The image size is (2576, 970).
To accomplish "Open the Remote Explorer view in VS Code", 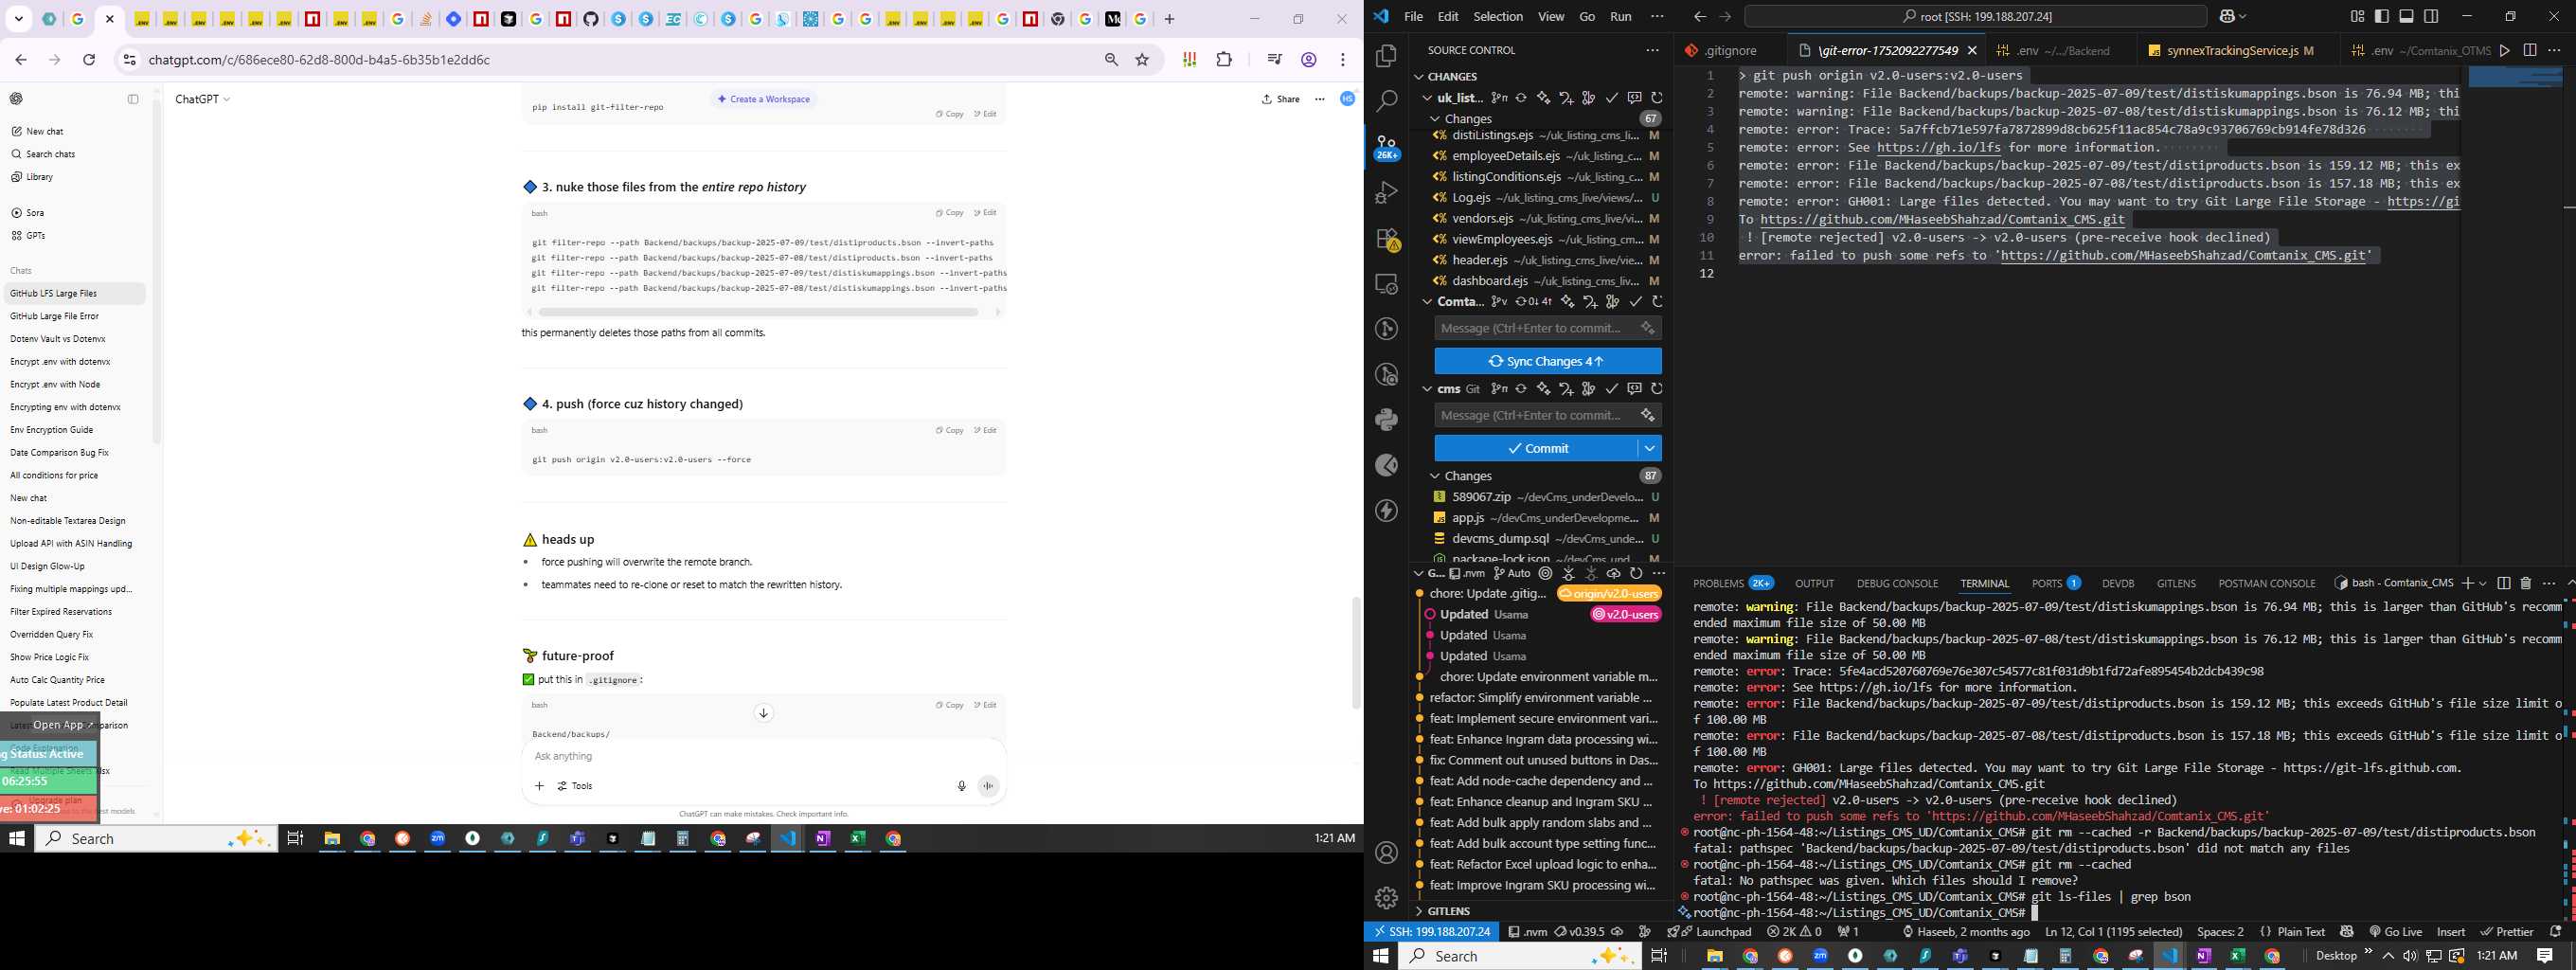I will coord(1386,284).
